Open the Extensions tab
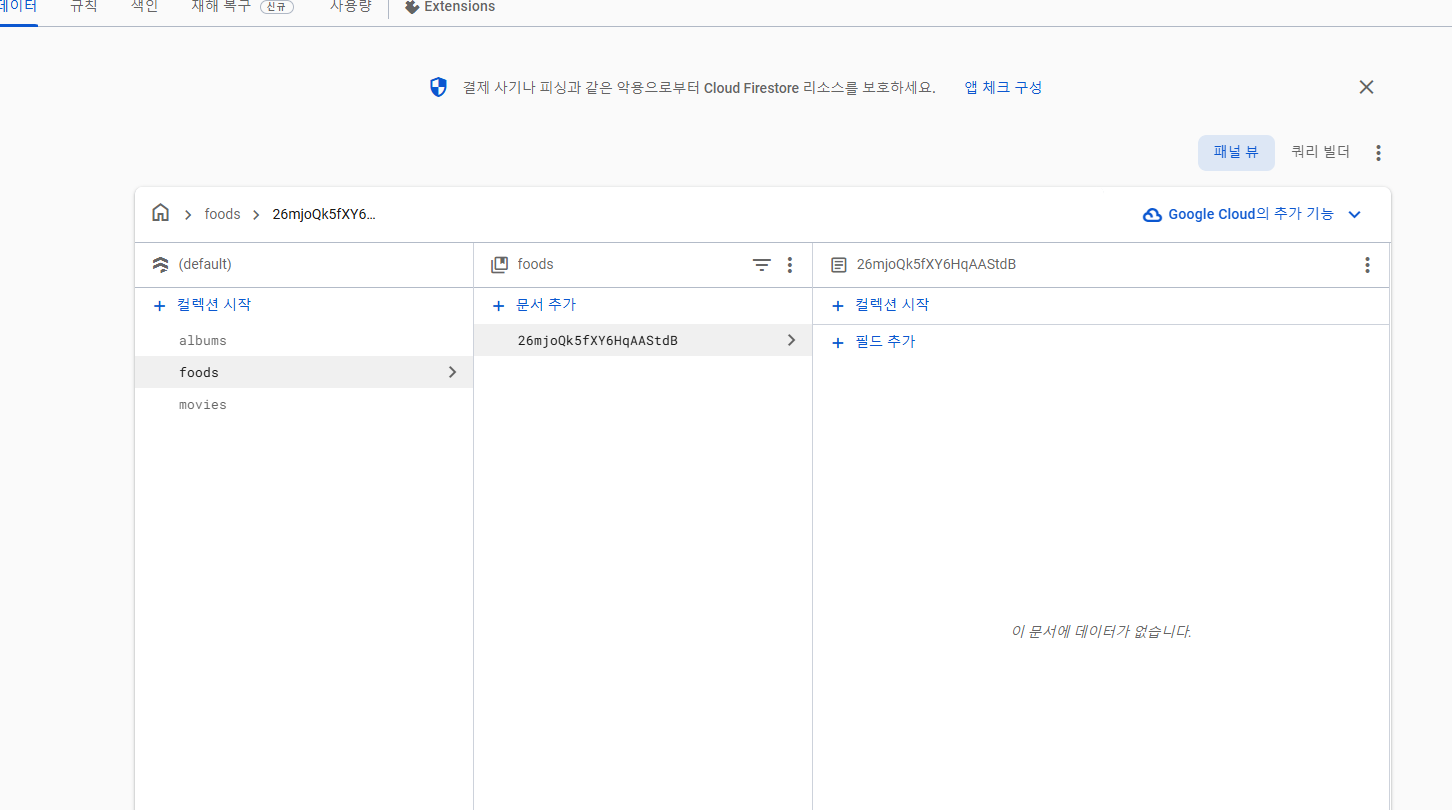 (450, 7)
